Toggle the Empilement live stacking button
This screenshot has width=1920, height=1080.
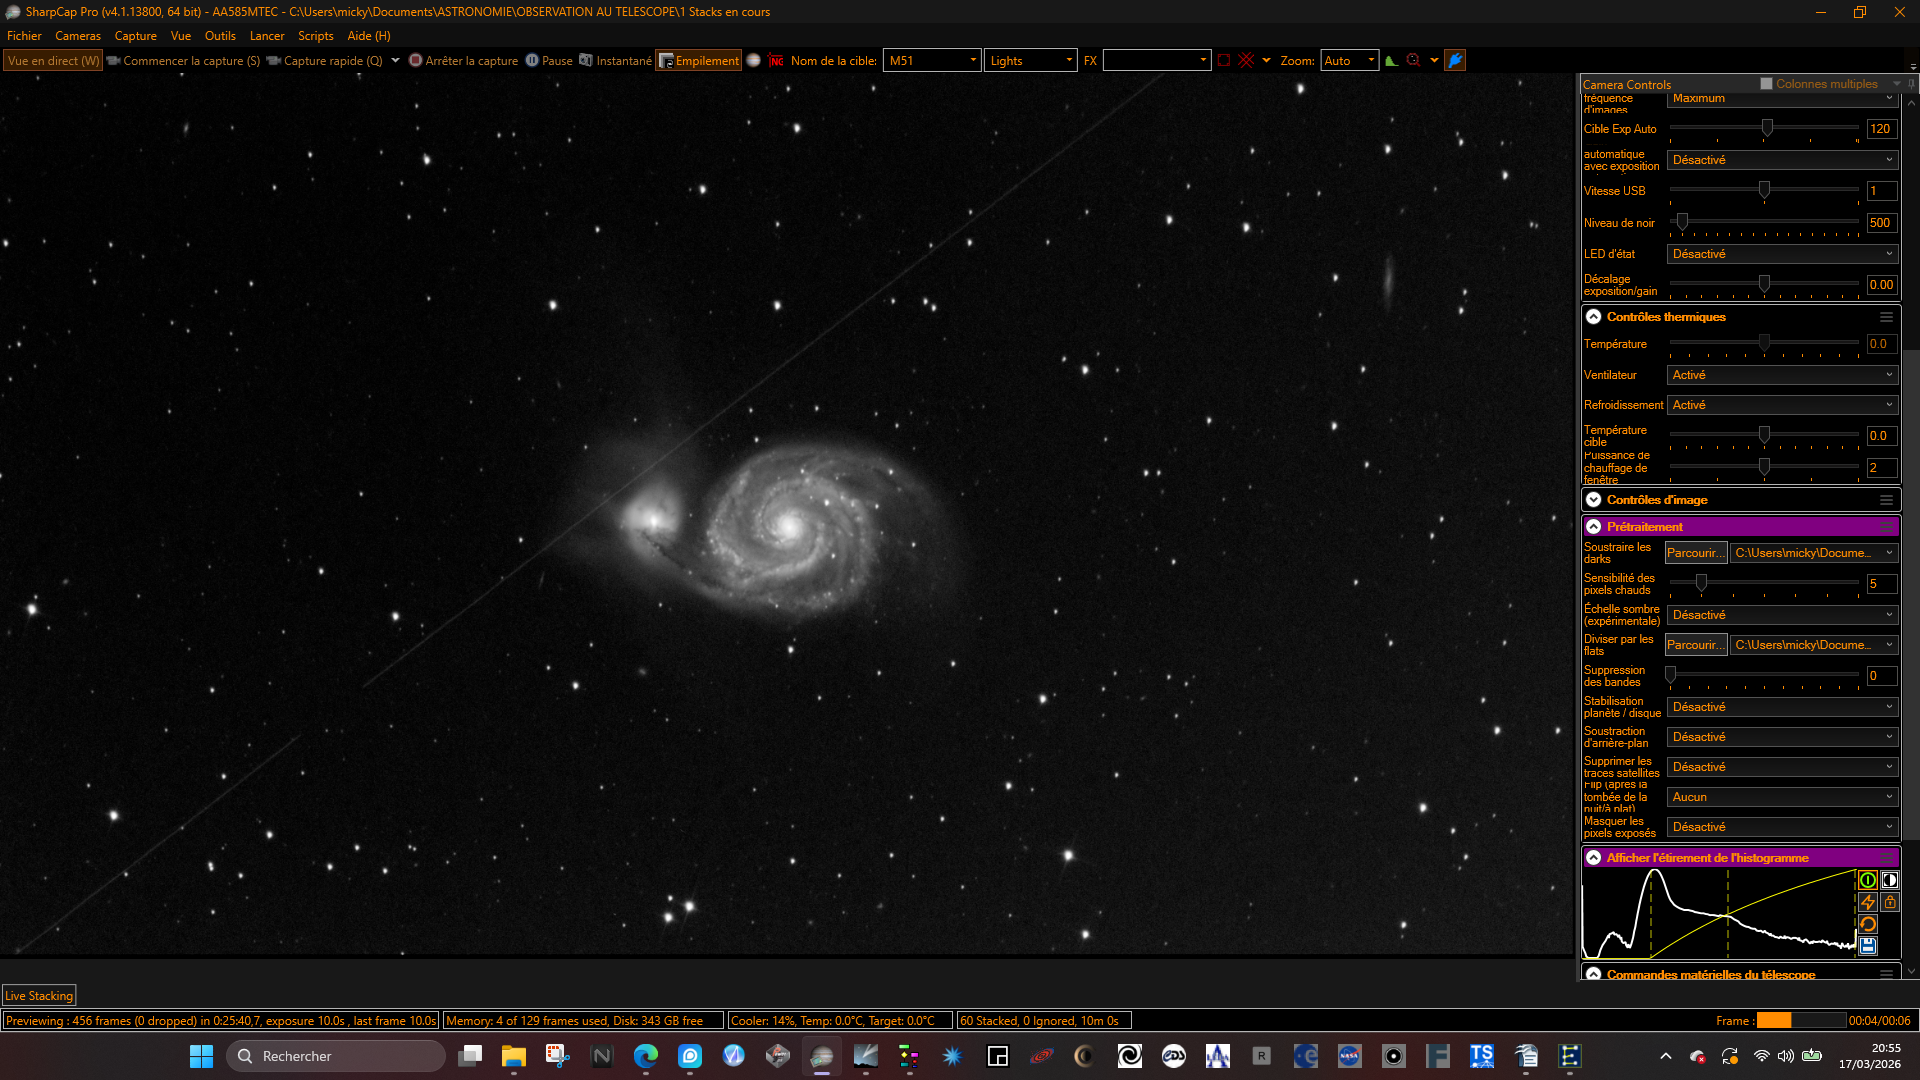(698, 61)
